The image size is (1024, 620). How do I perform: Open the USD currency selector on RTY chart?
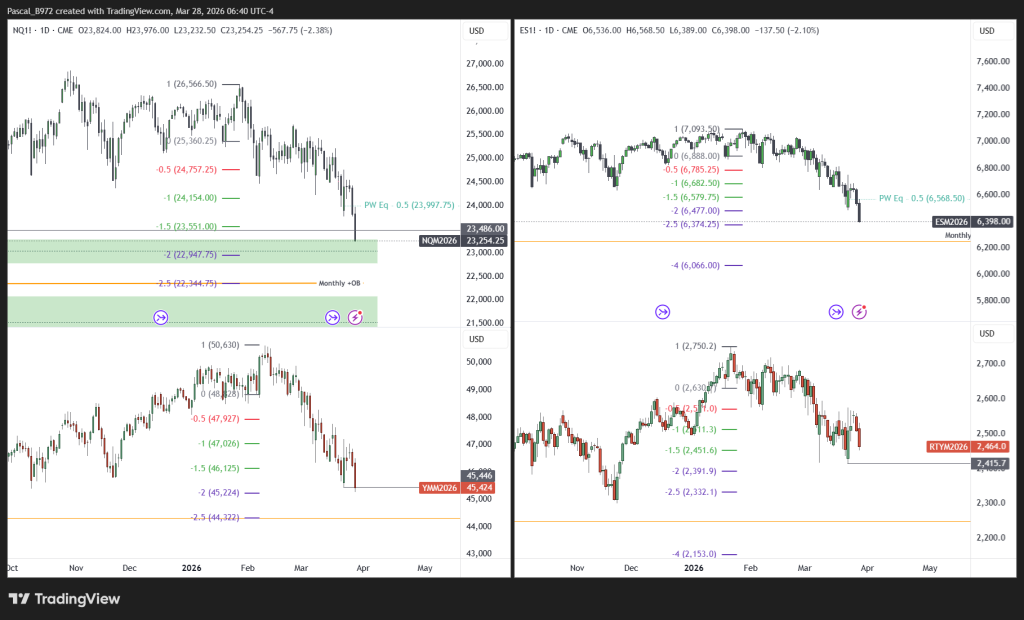pyautogui.click(x=986, y=333)
